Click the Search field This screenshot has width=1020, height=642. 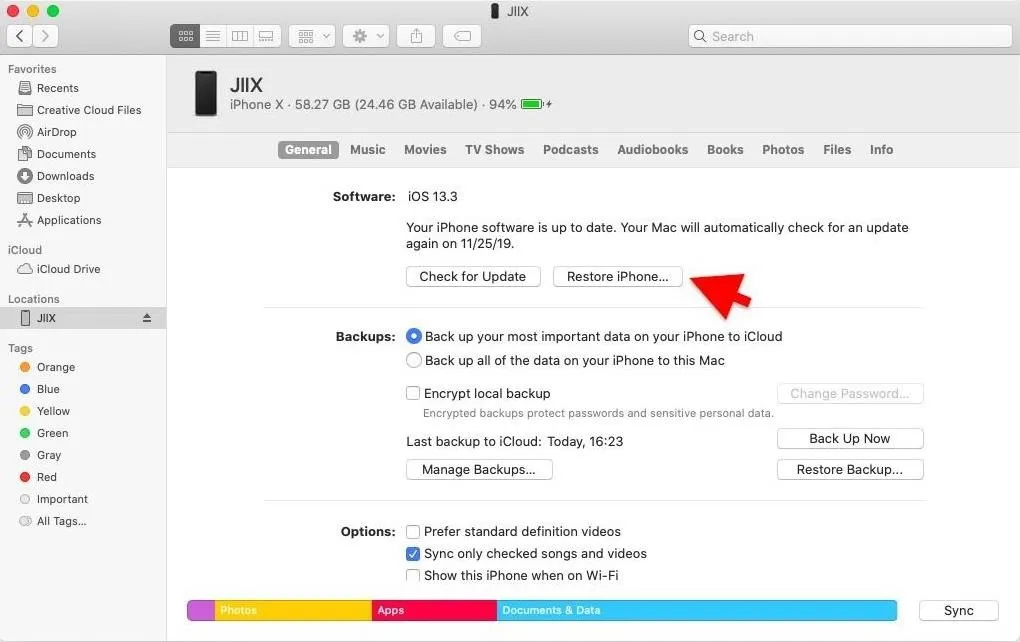pos(850,36)
